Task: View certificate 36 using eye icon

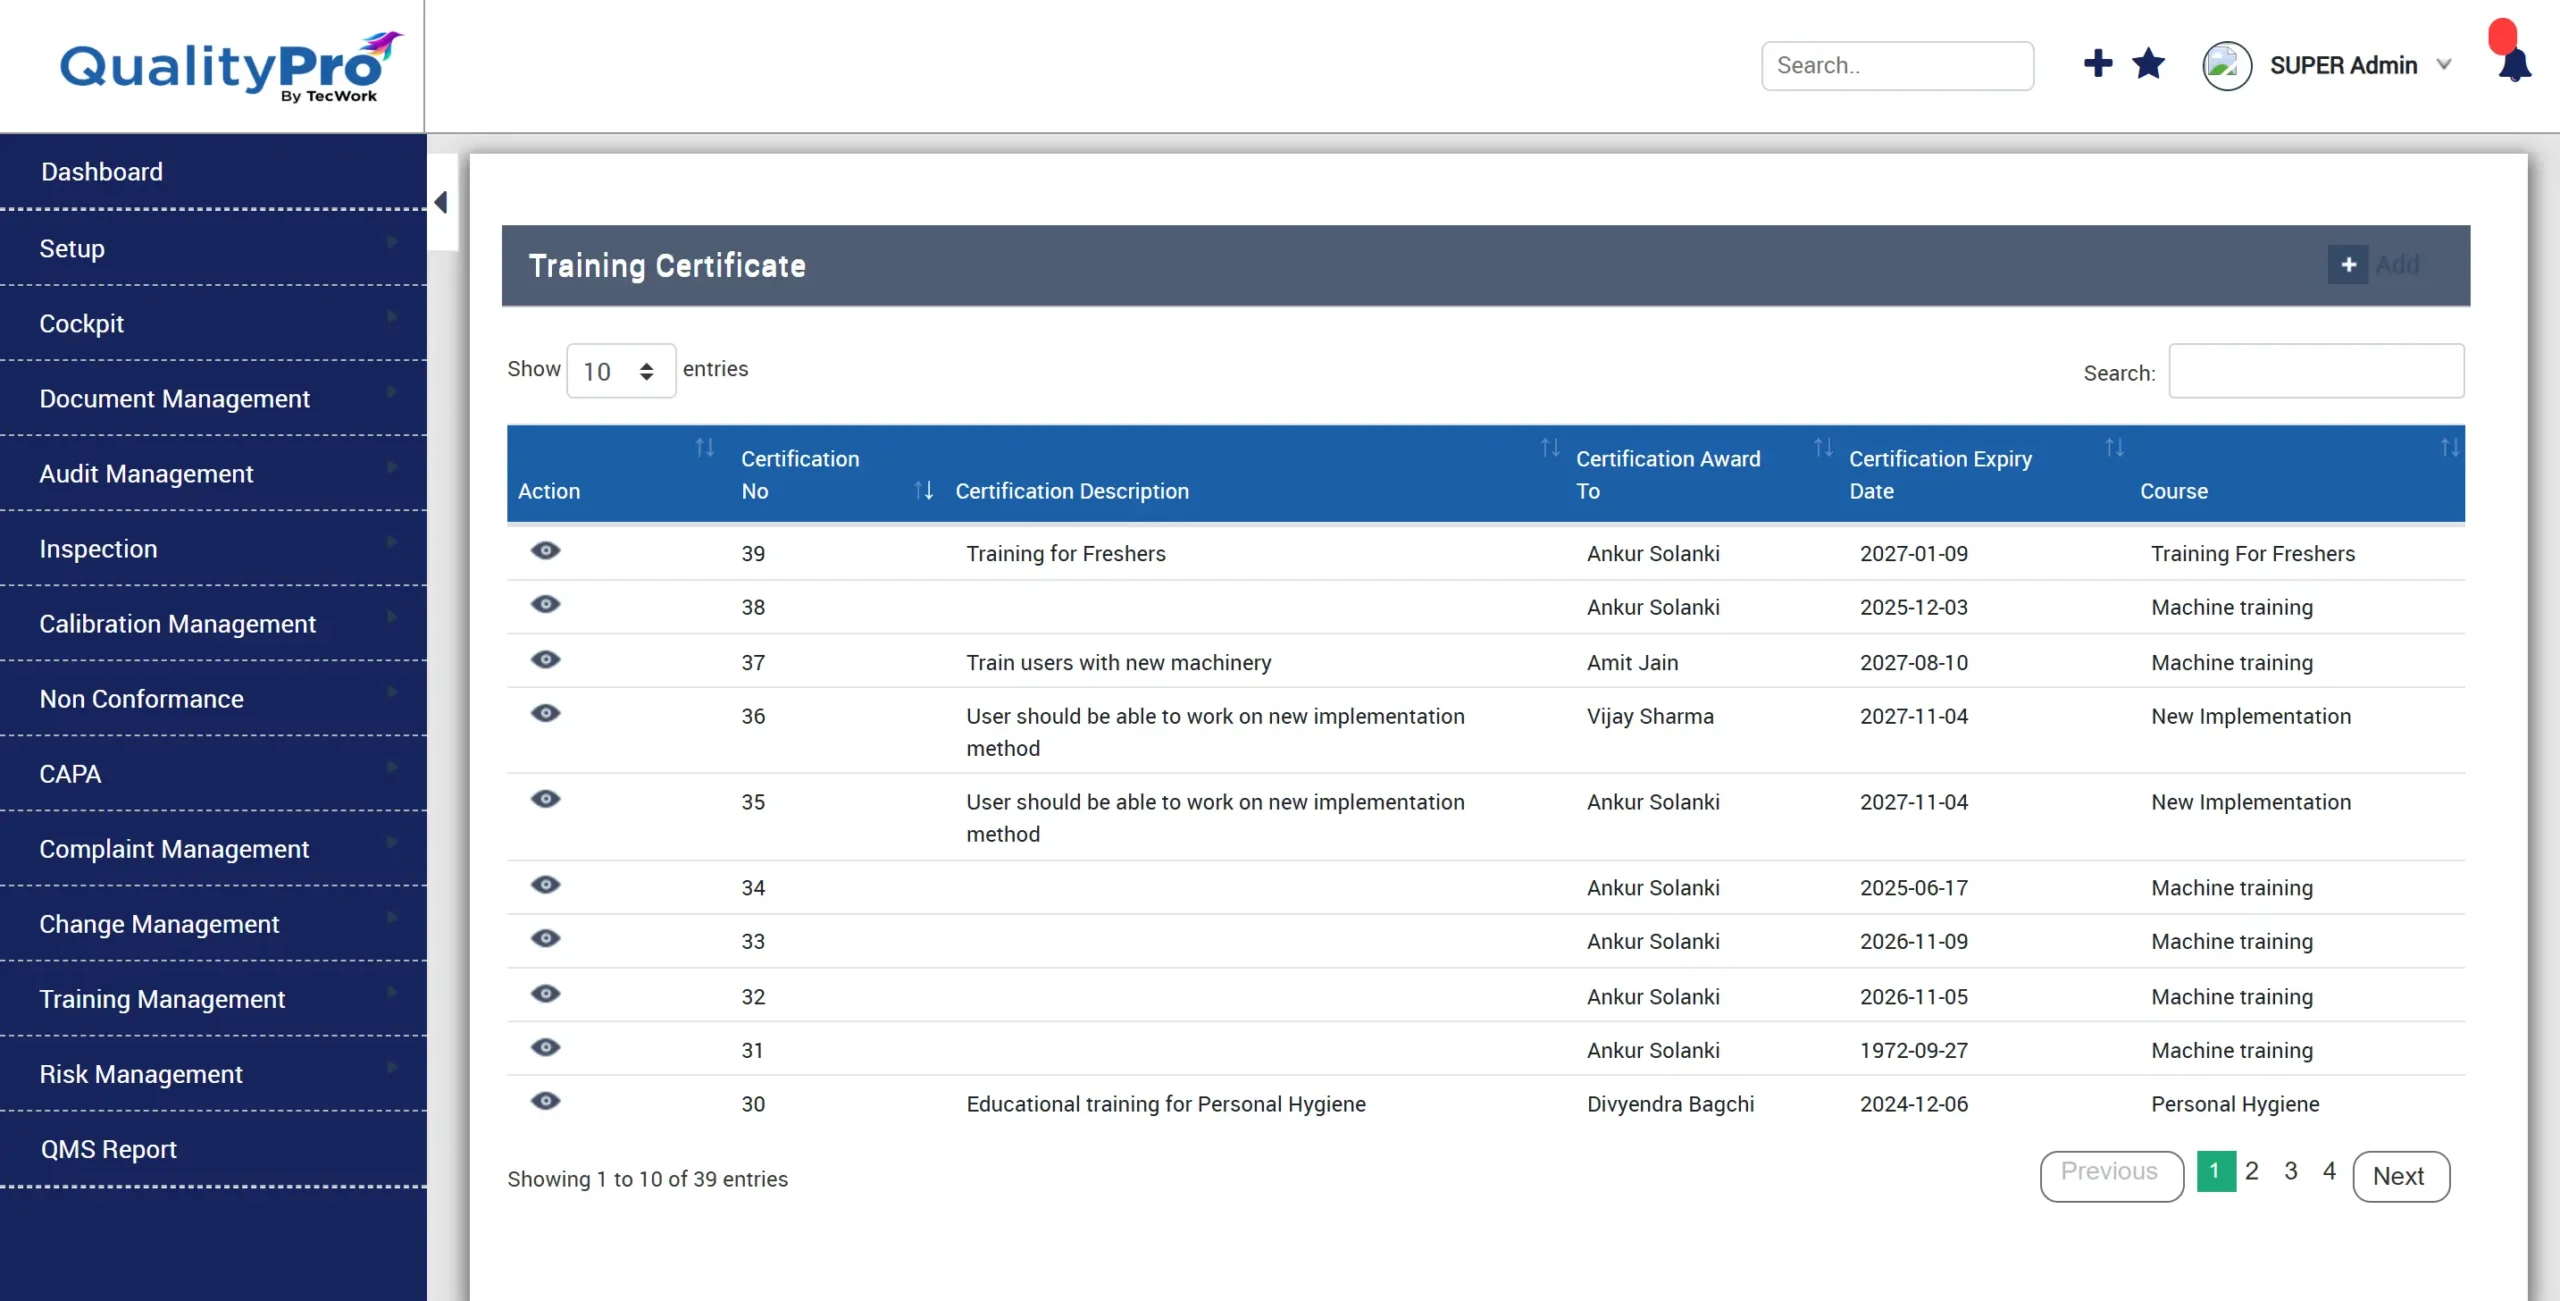Action: click(545, 713)
